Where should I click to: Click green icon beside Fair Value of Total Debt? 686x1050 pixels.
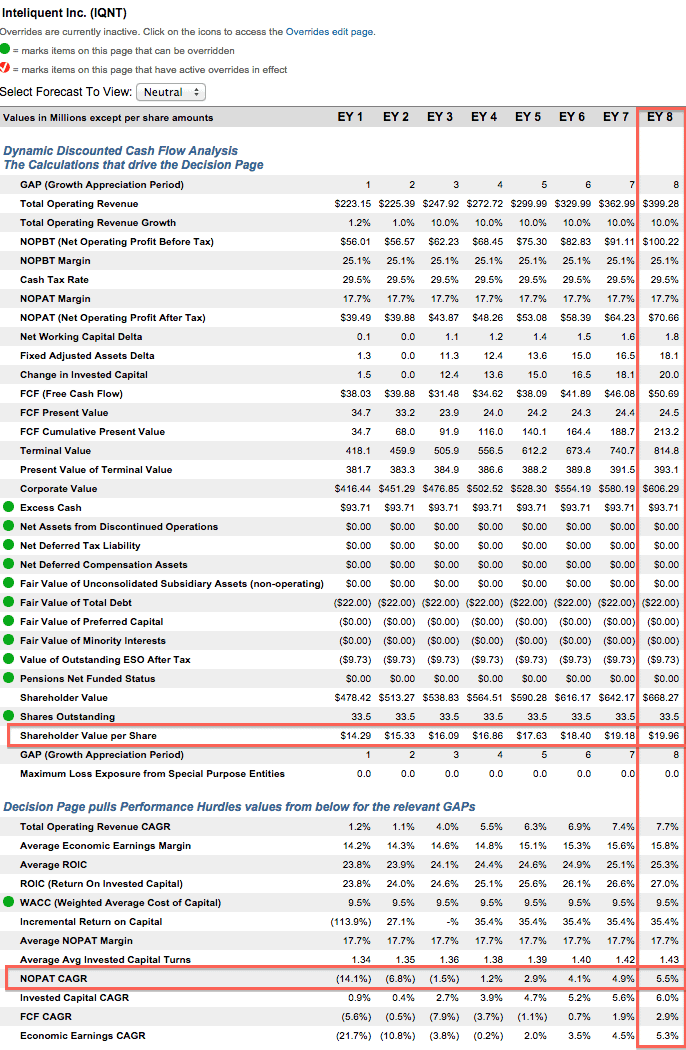[9, 602]
